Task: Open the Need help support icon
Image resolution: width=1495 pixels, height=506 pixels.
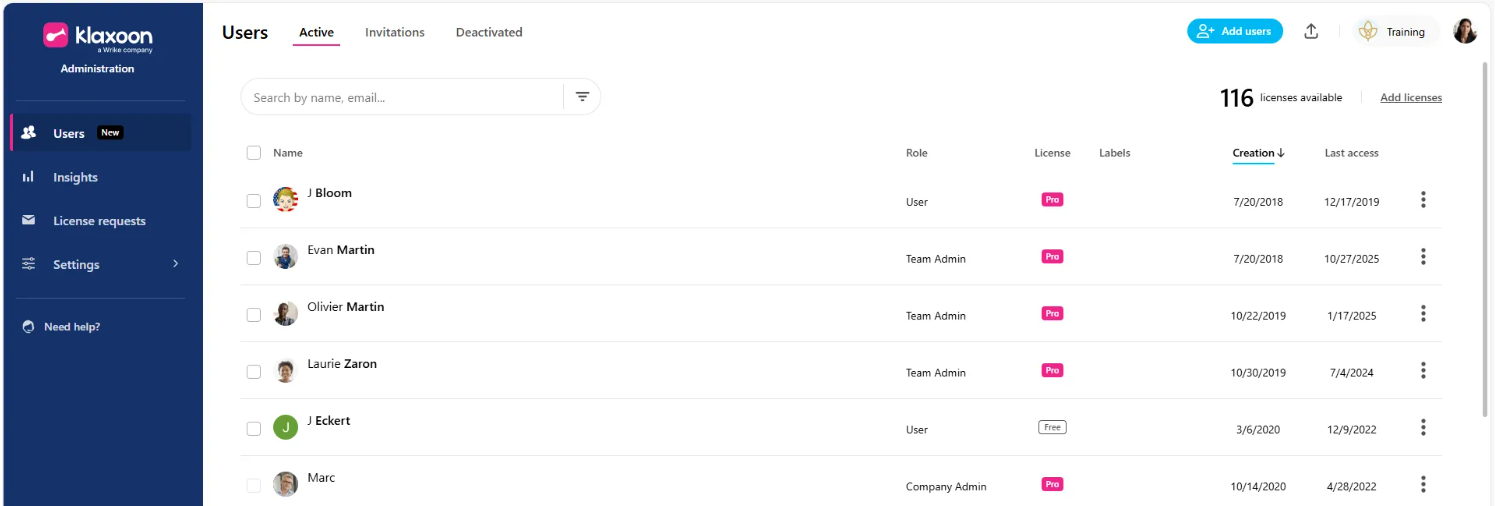Action: pos(28,327)
